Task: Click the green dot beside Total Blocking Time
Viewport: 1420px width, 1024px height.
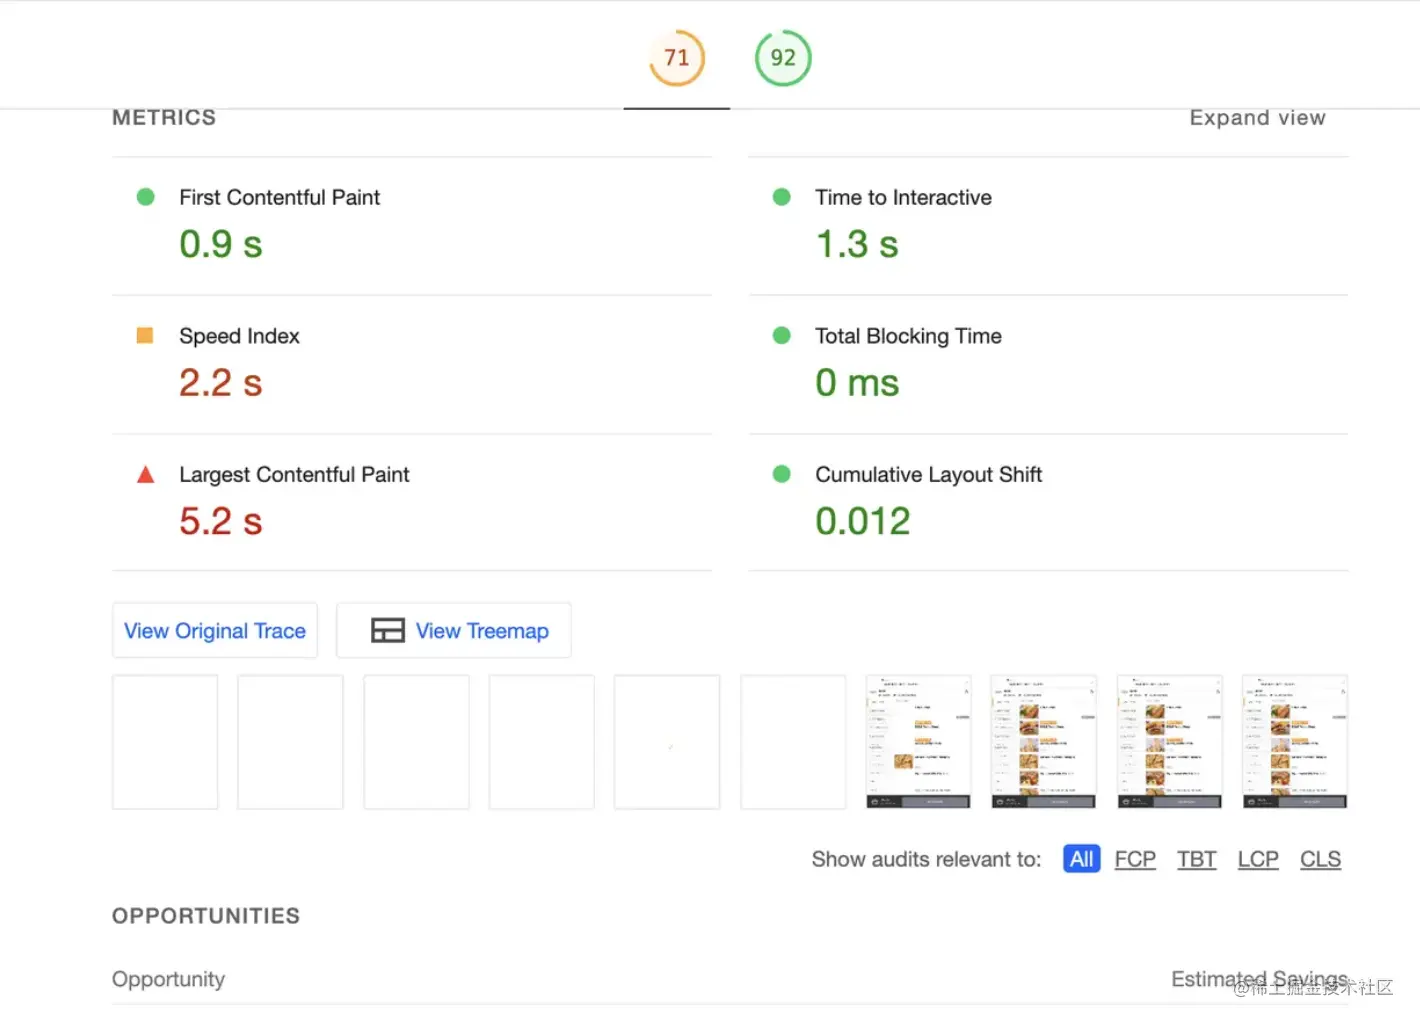Action: point(781,336)
